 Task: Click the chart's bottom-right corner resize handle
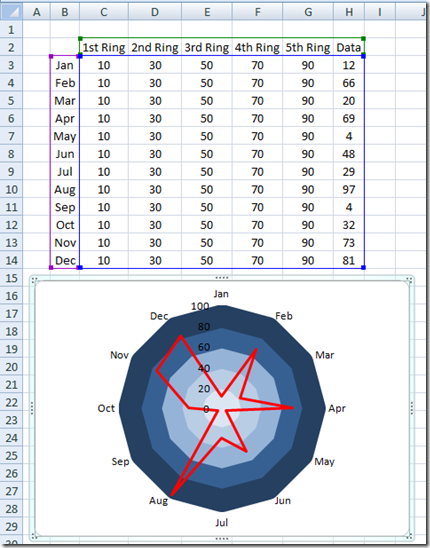pos(410,535)
